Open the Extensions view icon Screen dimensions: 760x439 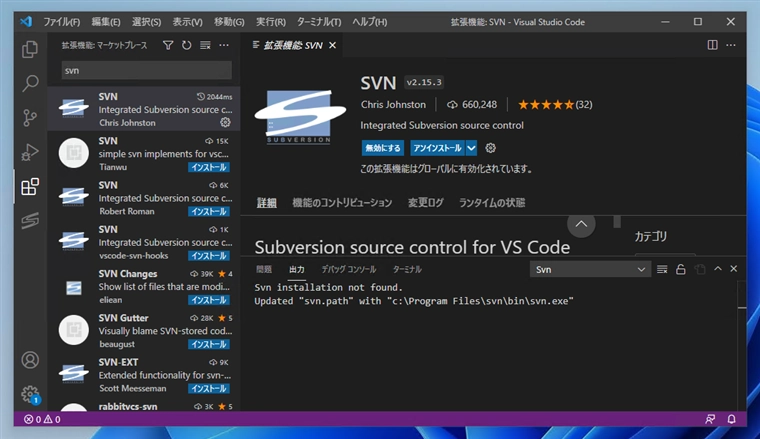30,187
